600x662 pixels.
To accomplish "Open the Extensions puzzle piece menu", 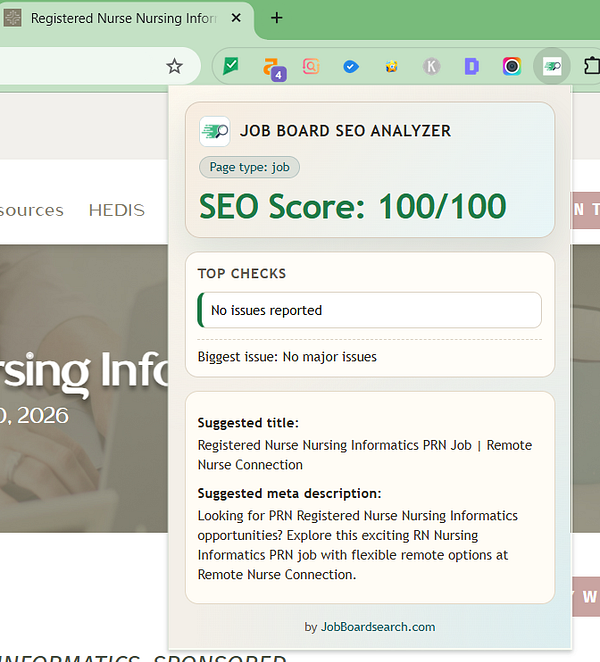I will pyautogui.click(x=592, y=66).
